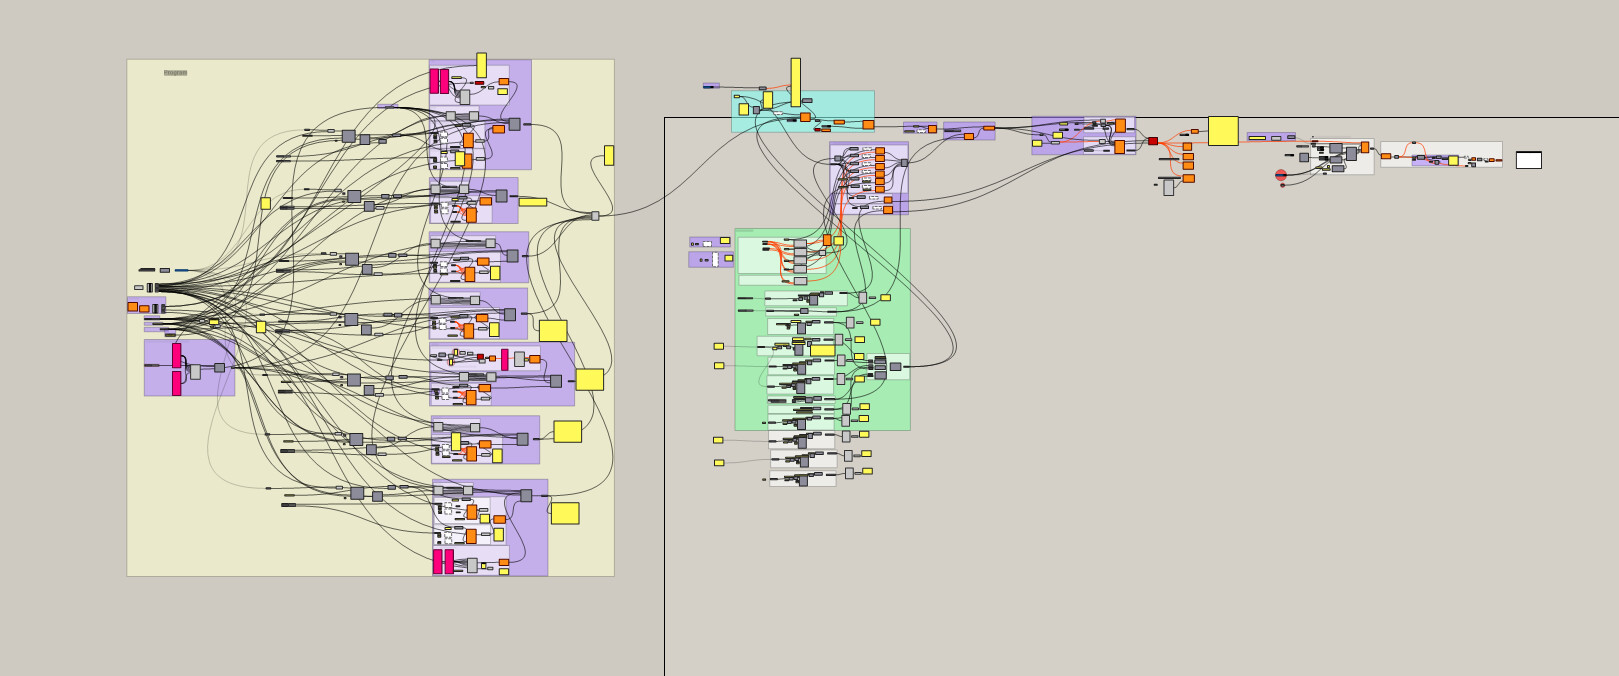Click the large yellow panel beside red component

tap(1223, 131)
